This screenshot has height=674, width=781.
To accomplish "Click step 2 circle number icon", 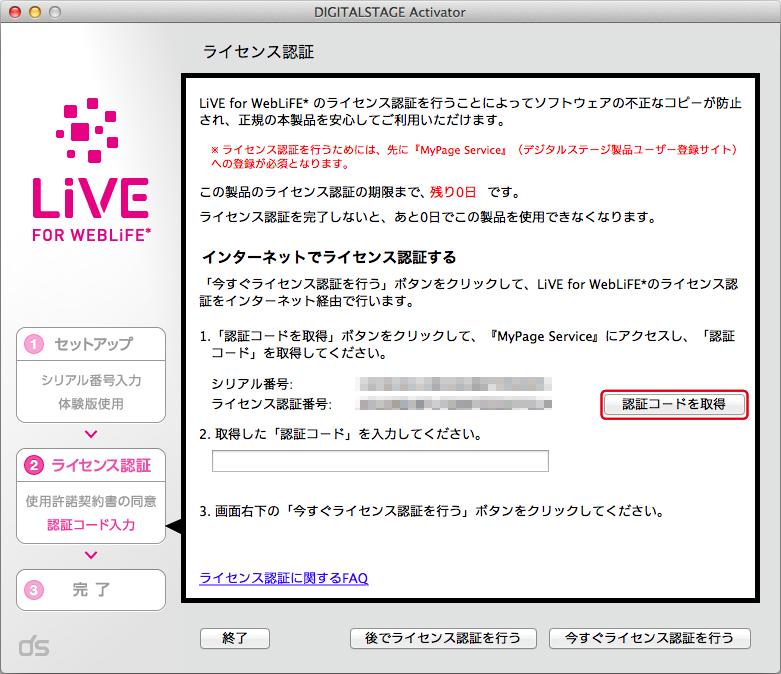I will point(34,465).
